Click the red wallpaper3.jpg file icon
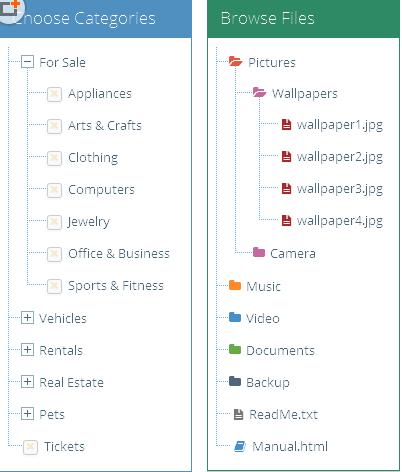Image resolution: width=402 pixels, height=472 pixels. tap(286, 188)
